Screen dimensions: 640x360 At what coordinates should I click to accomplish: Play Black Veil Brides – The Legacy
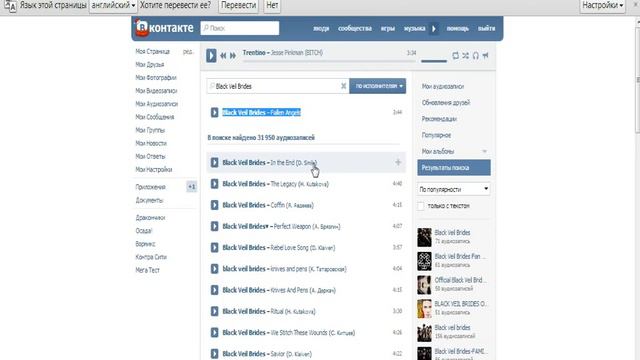[214, 184]
